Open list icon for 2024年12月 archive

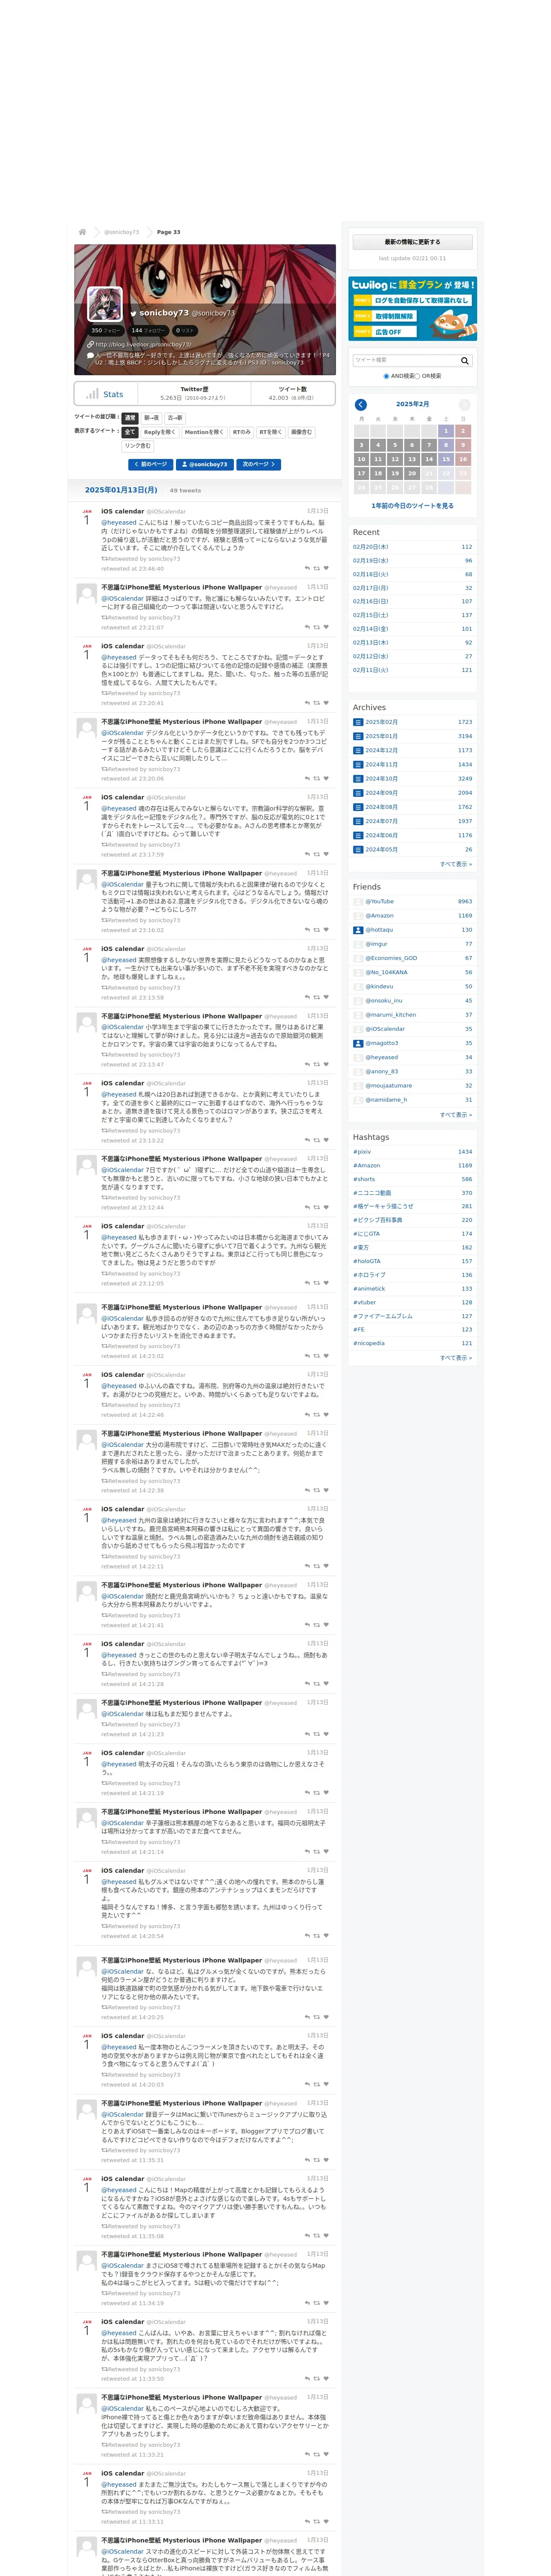coord(358,750)
